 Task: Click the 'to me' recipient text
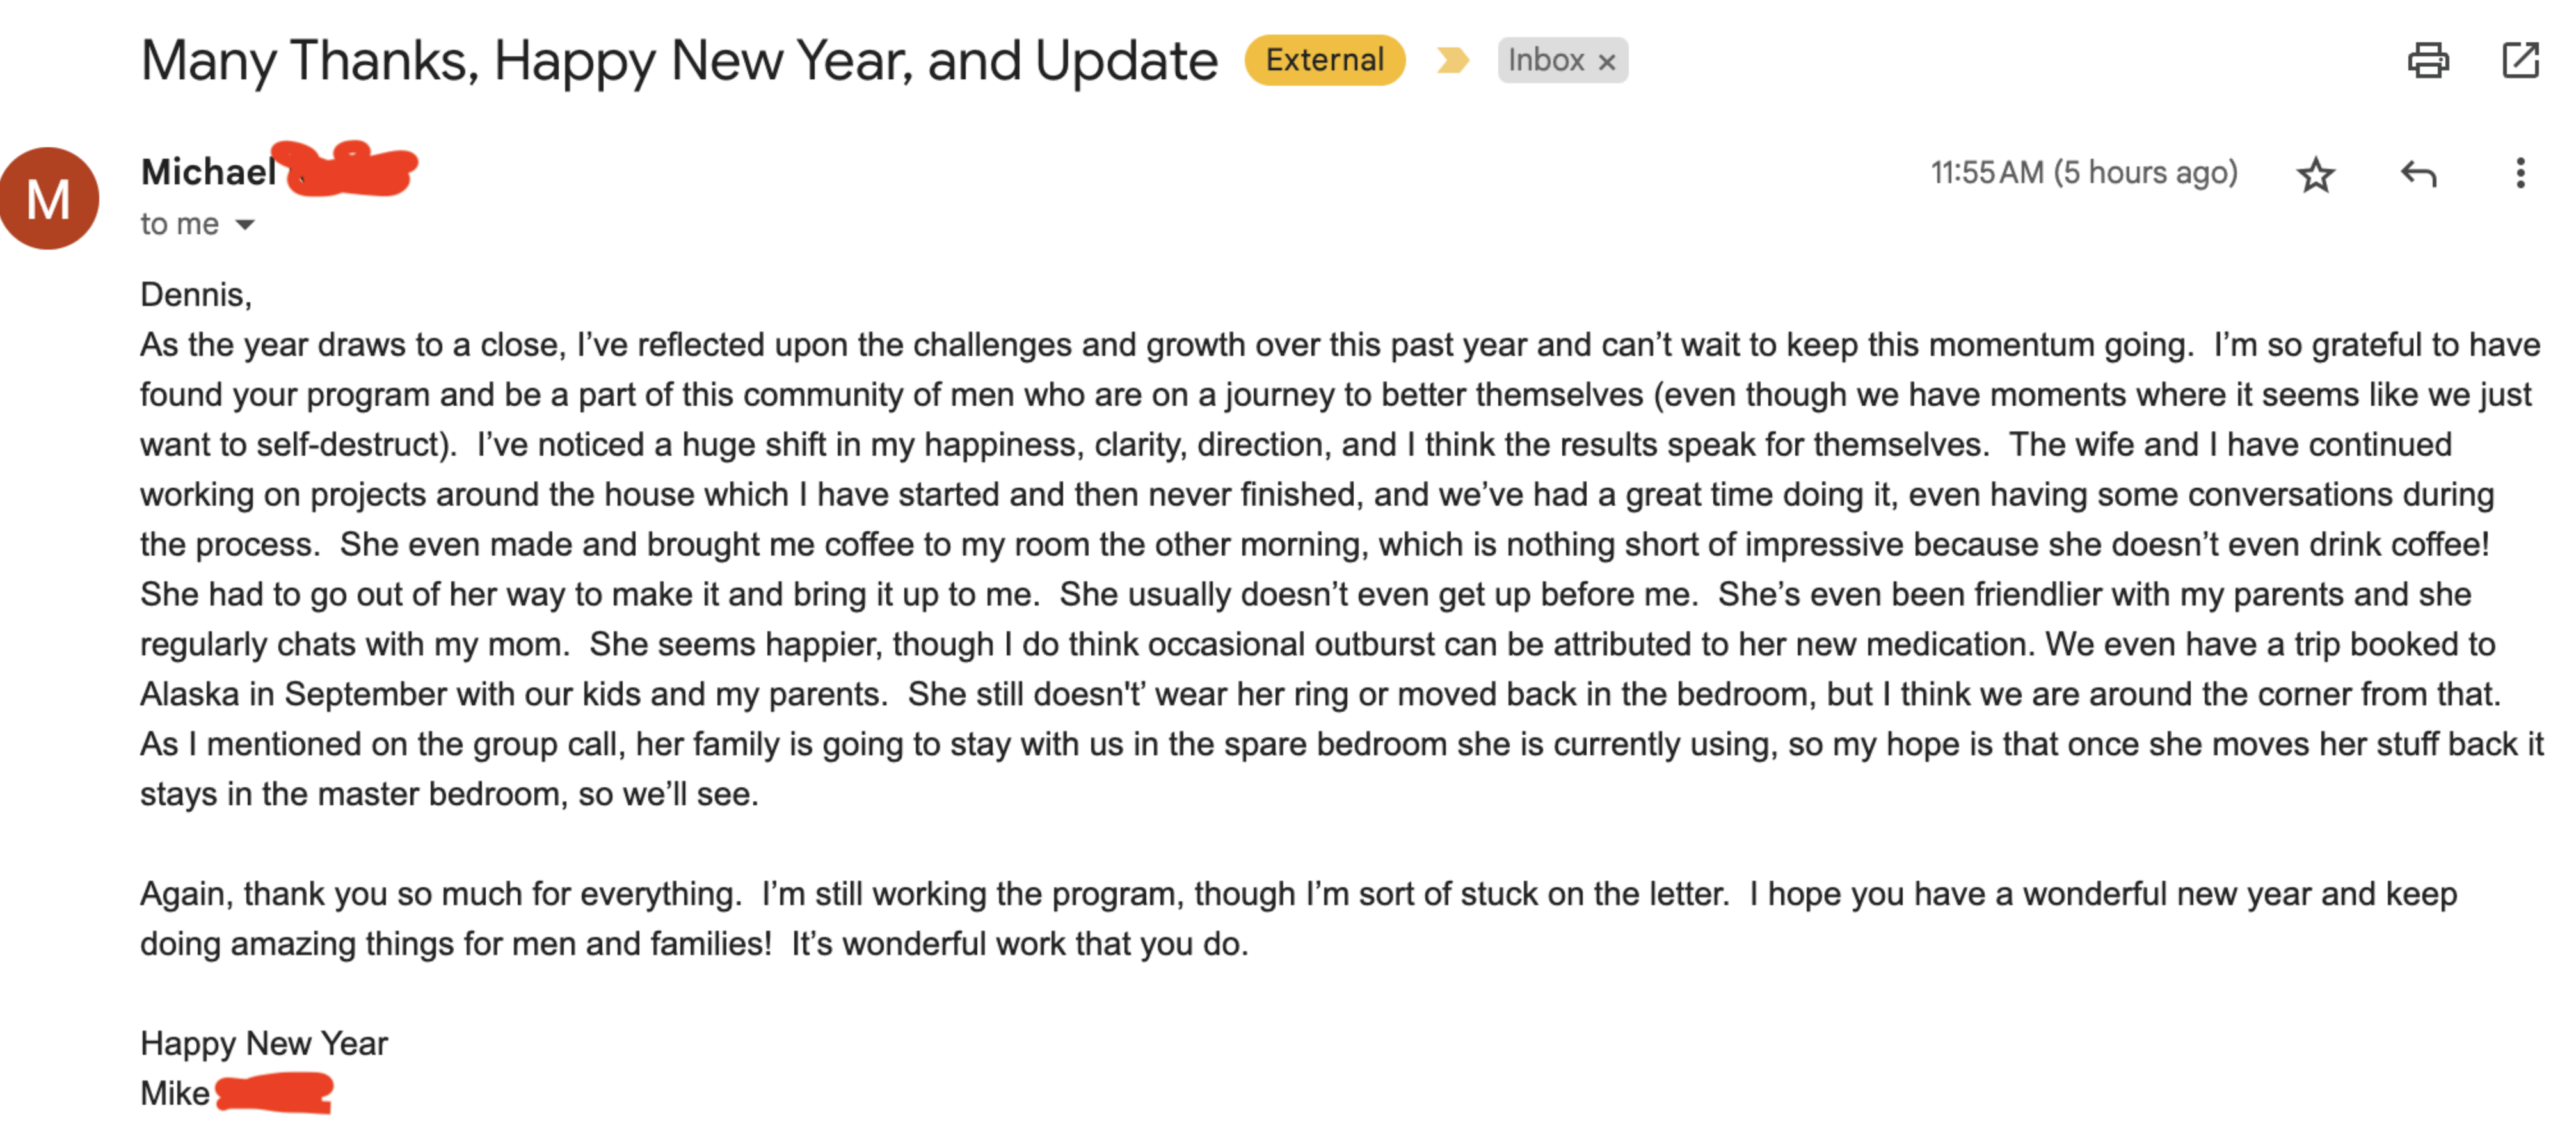point(179,224)
